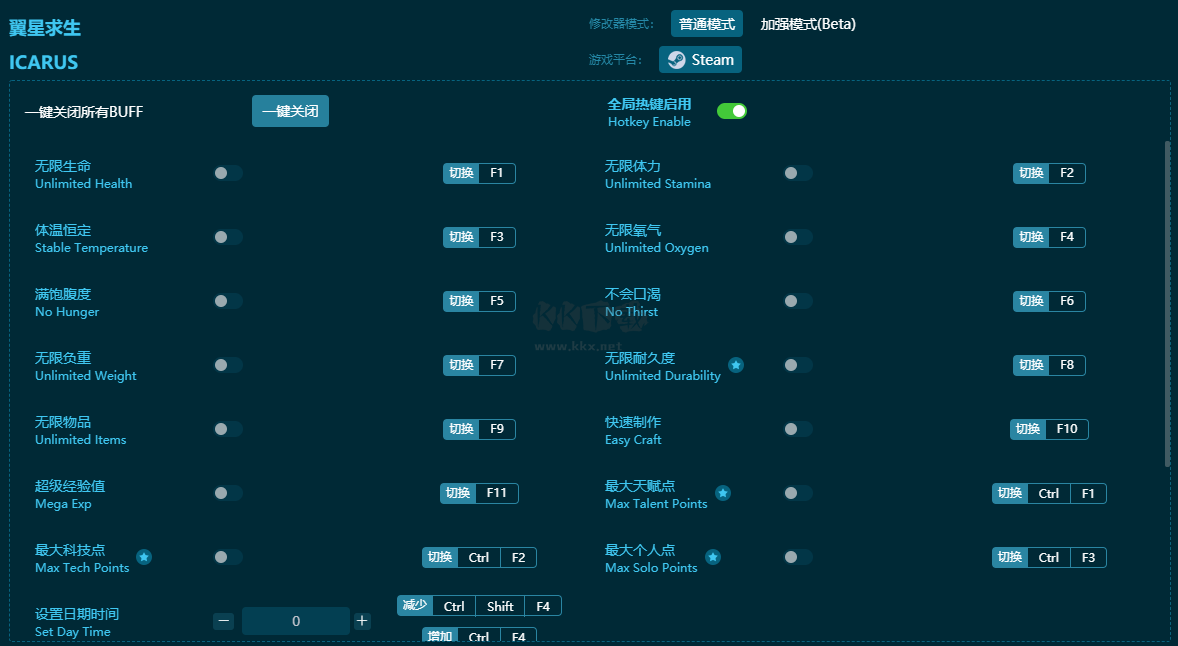Click the 一键关闭所有BUFF label
Screen dimensions: 1178x646
(83, 112)
